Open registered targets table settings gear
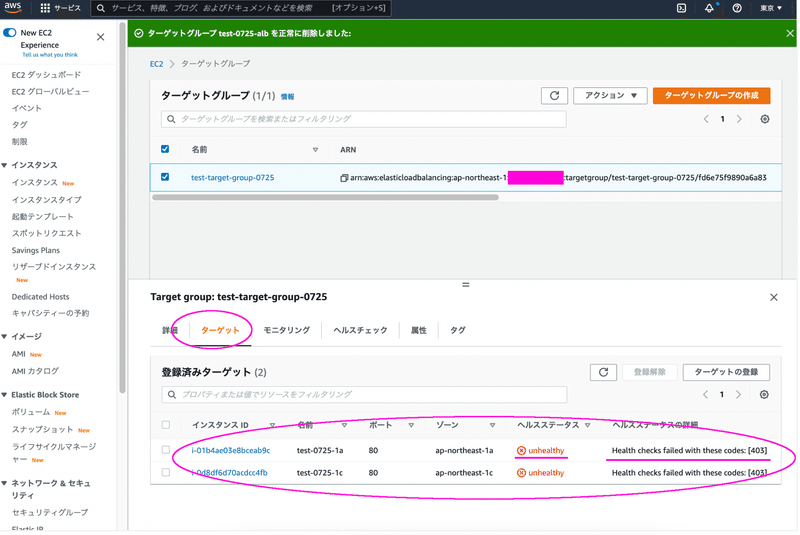 (764, 395)
